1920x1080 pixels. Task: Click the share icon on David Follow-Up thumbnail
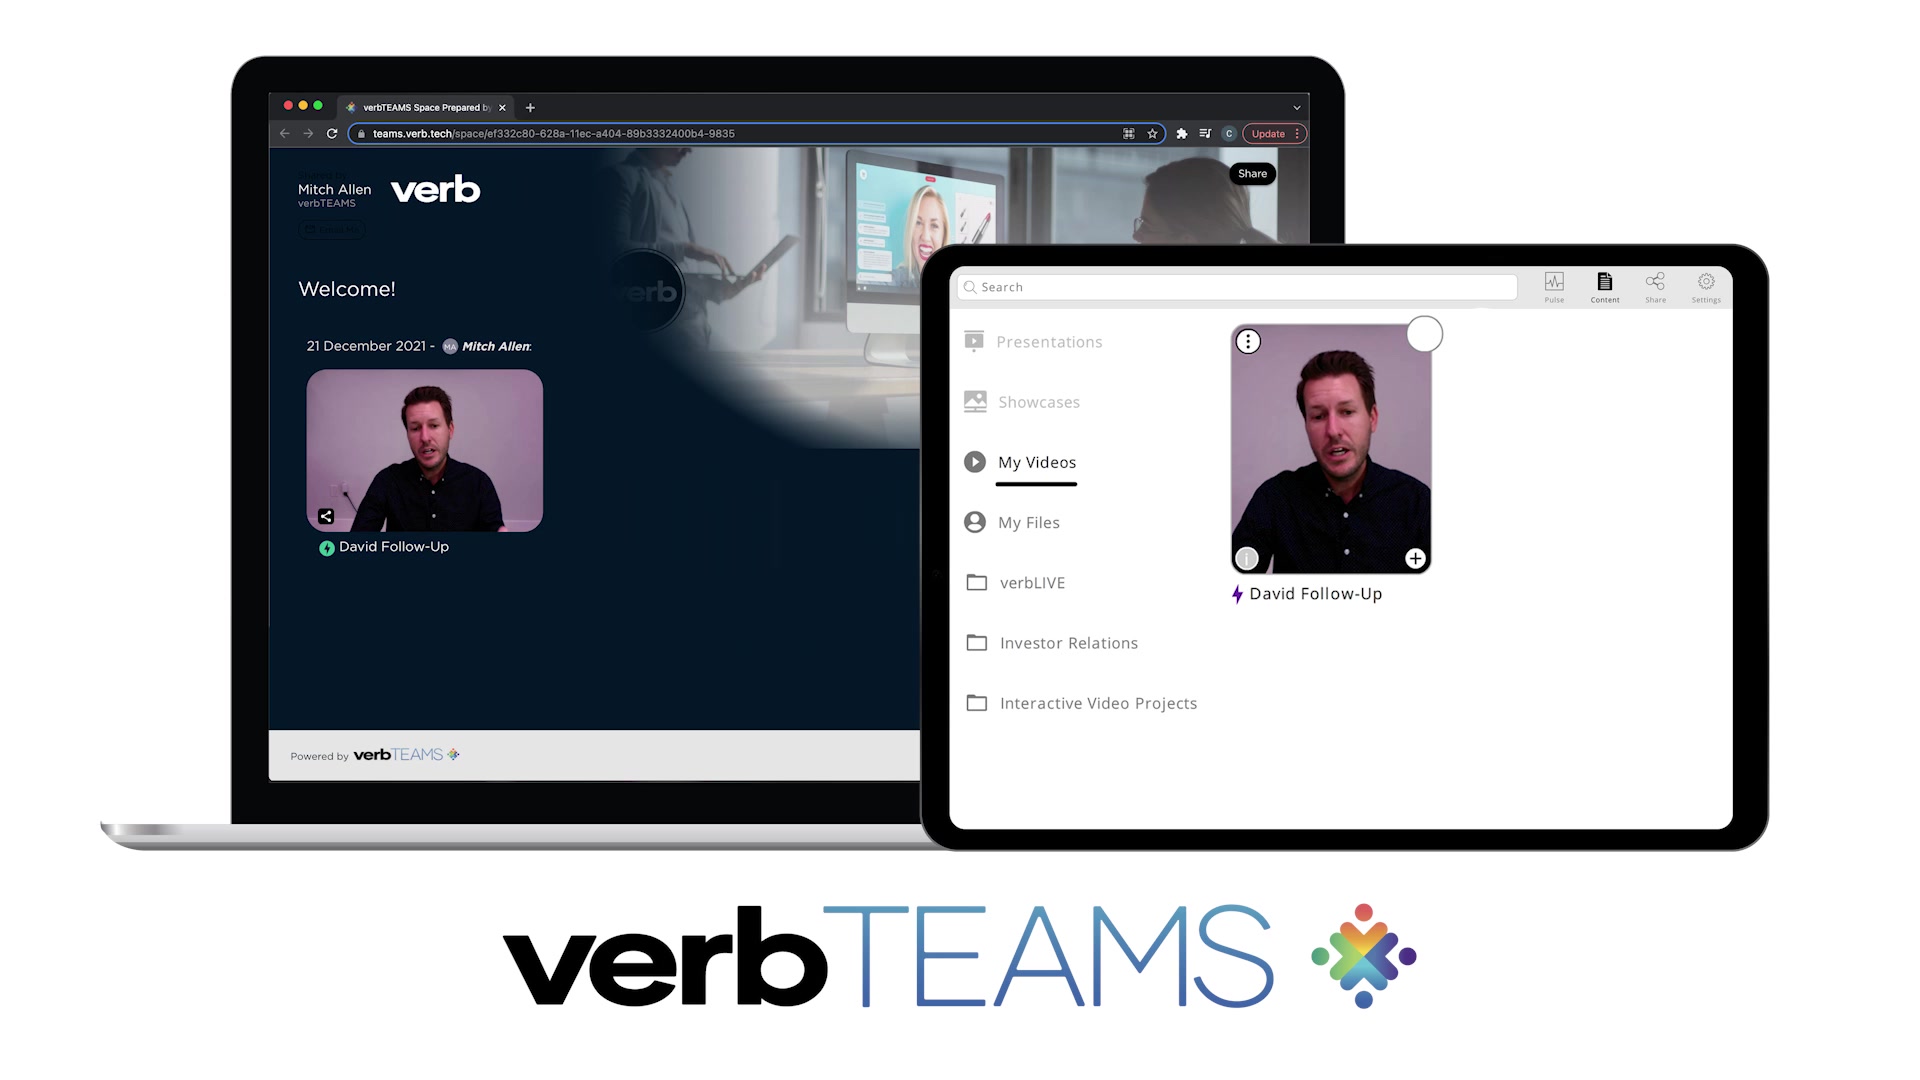[326, 516]
